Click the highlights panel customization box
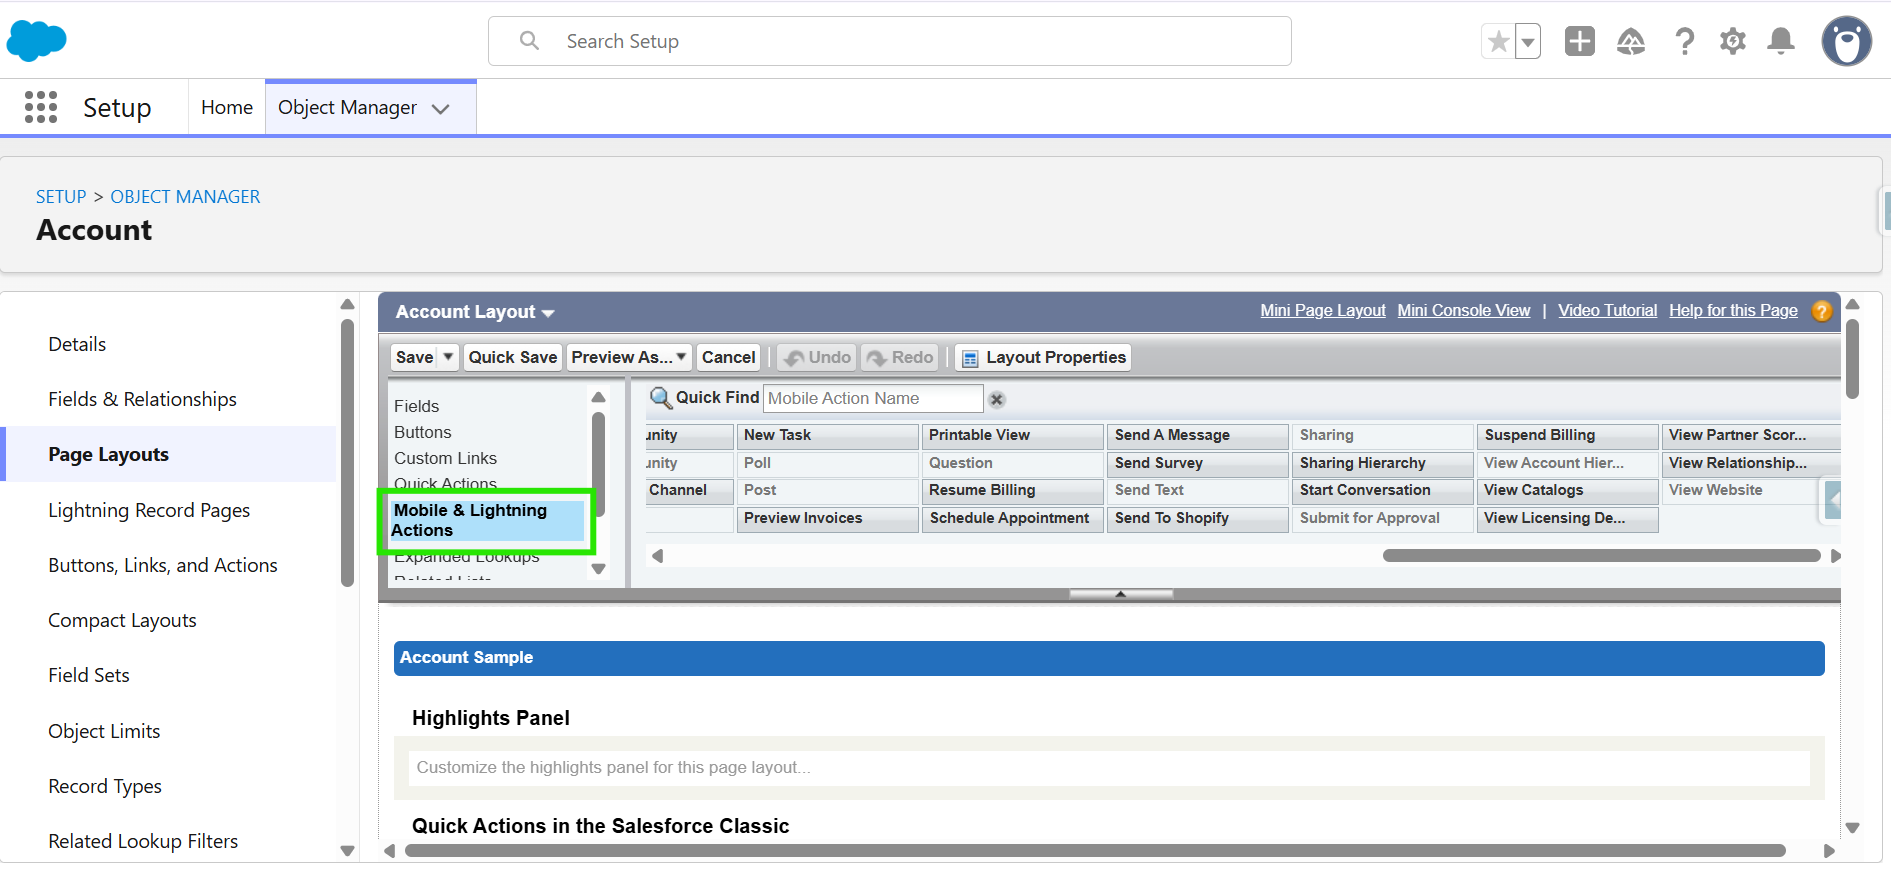1891x876 pixels. (1109, 768)
